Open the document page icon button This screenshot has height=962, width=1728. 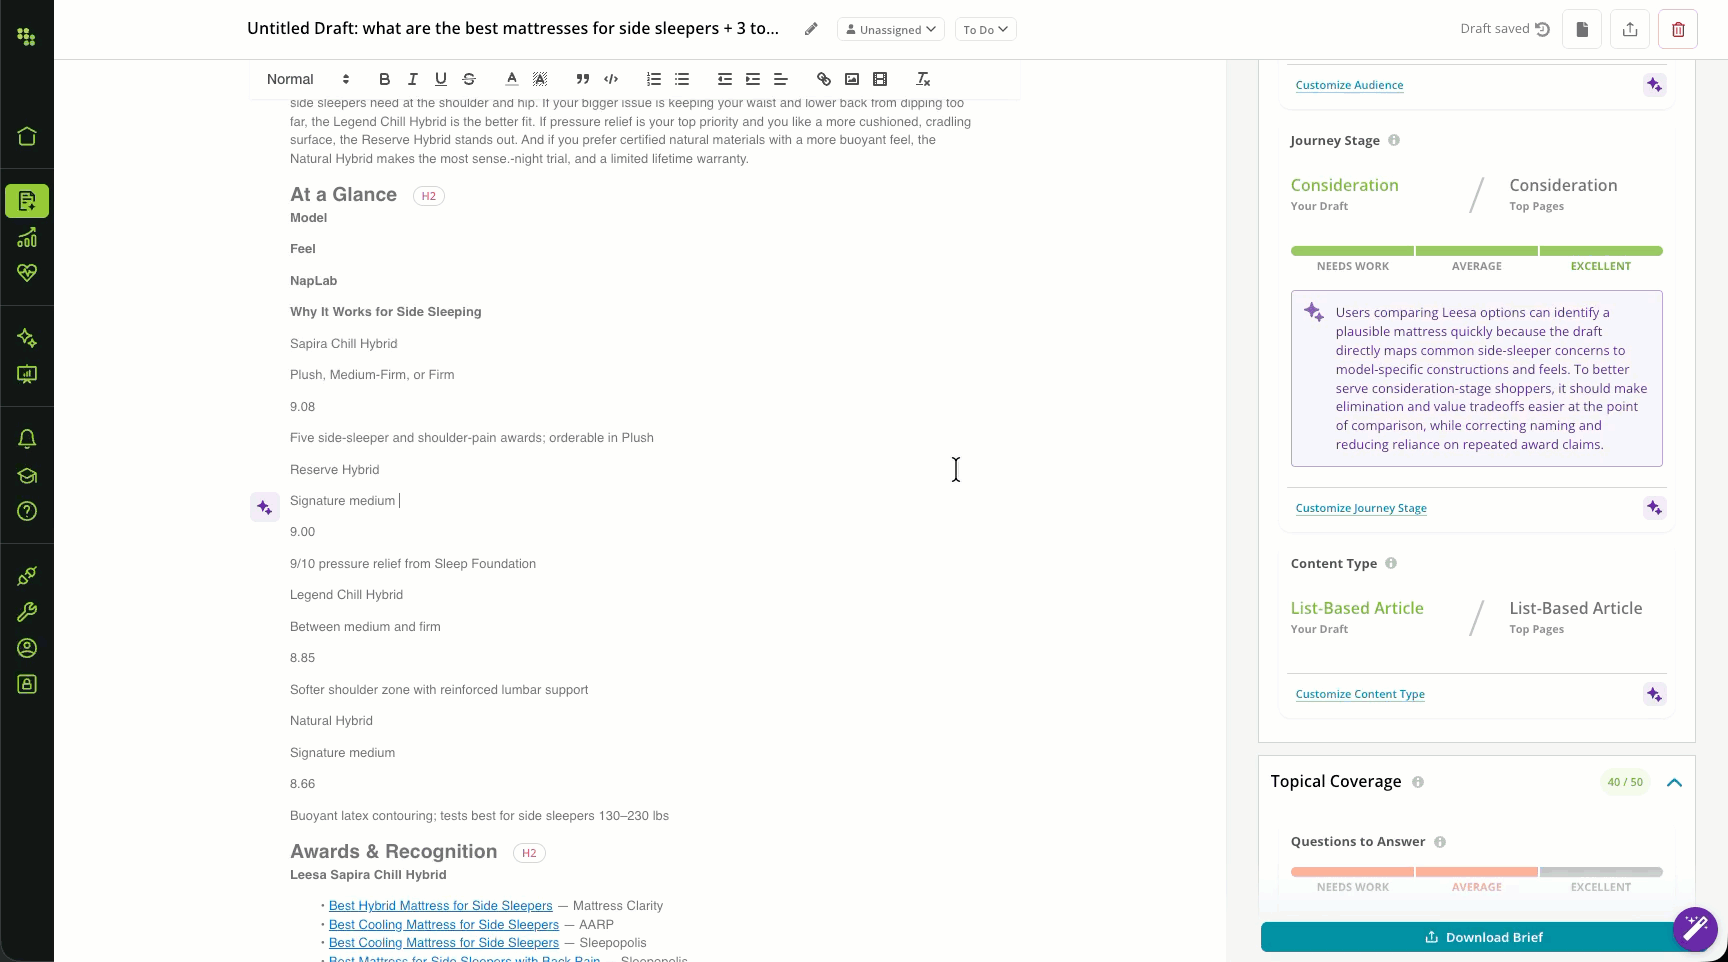coord(1582,29)
